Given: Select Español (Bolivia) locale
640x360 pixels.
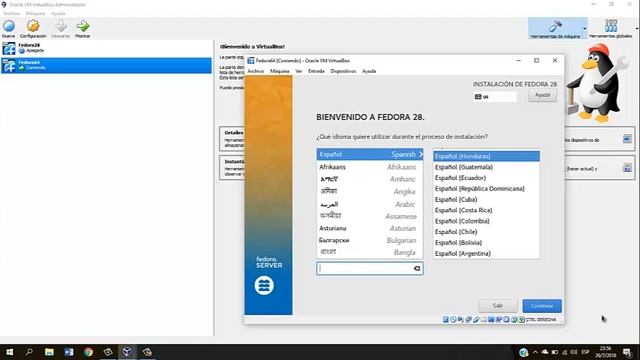Looking at the screenshot, I should pyautogui.click(x=487, y=243).
